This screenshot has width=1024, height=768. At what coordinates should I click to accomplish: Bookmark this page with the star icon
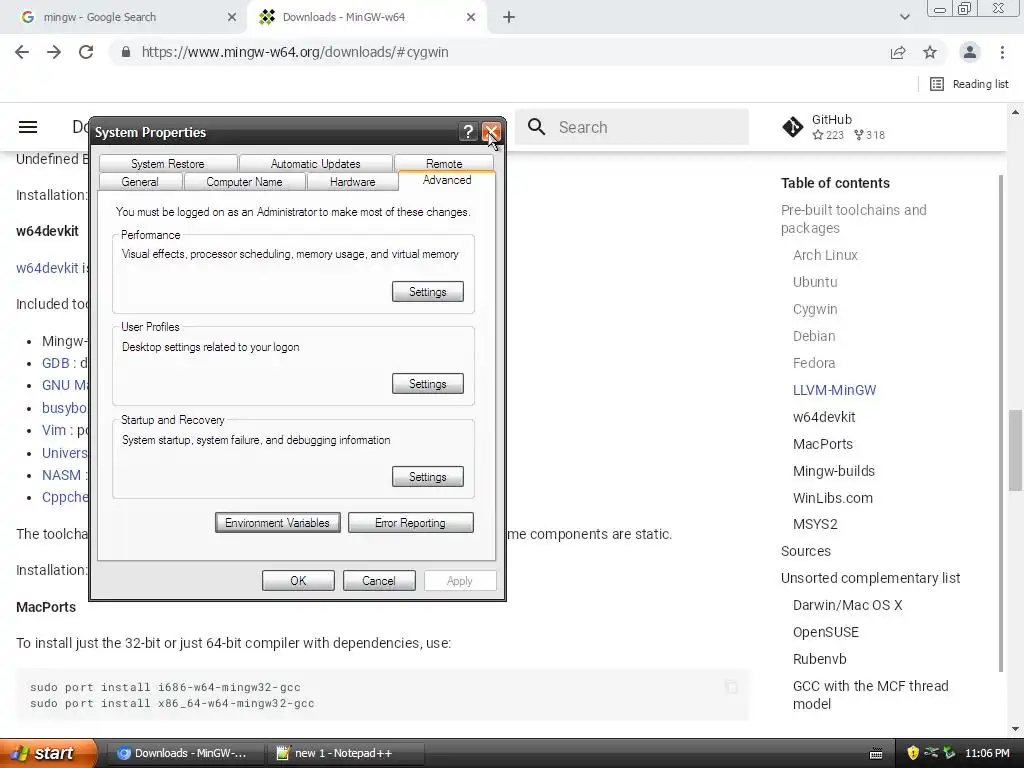click(x=930, y=52)
